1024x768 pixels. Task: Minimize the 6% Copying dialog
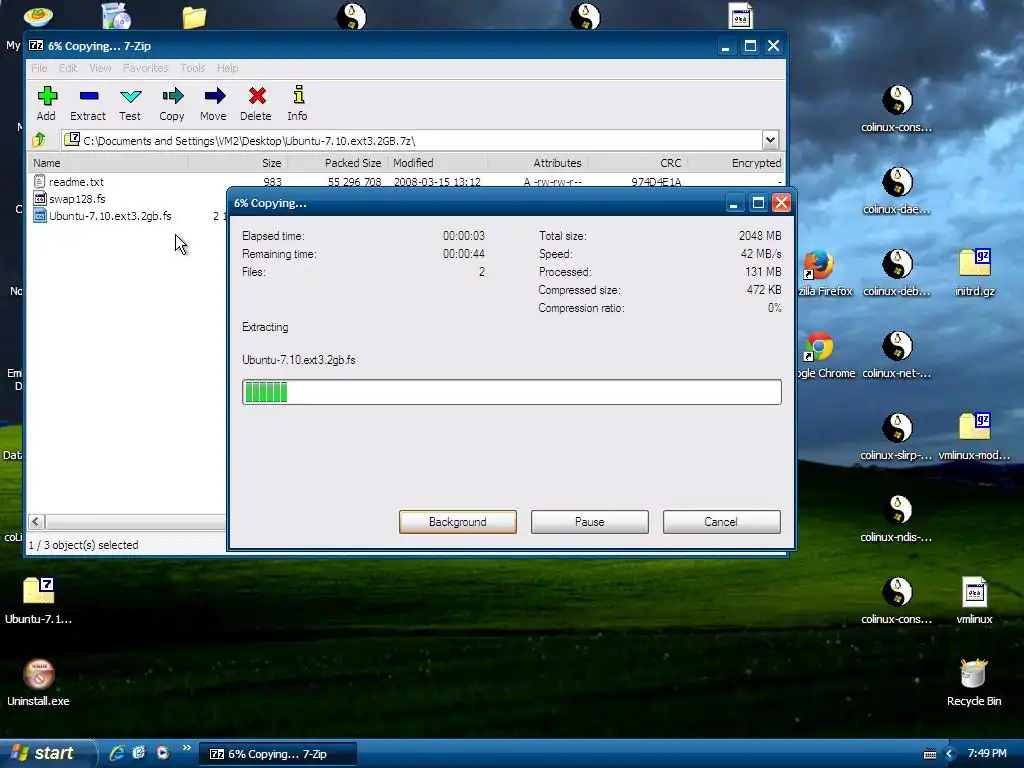[x=734, y=203]
